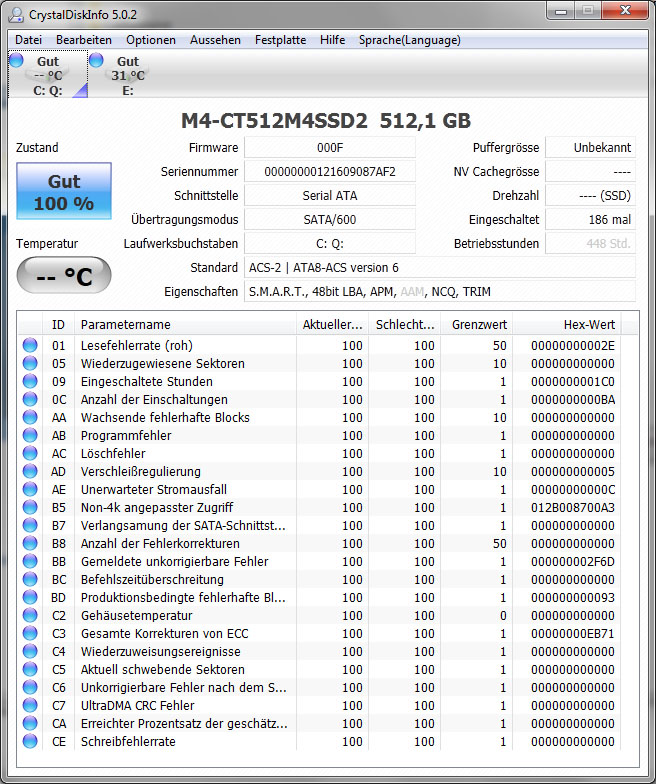Image resolution: width=656 pixels, height=784 pixels.
Task: Click the Seriennummer value field
Action: coord(330,172)
